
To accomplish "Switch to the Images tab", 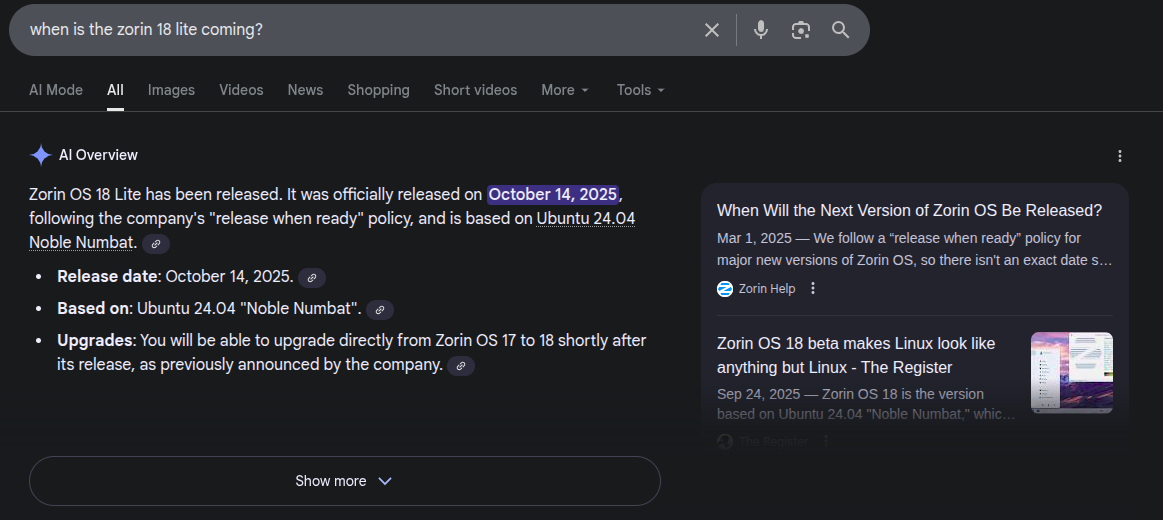I will [171, 90].
